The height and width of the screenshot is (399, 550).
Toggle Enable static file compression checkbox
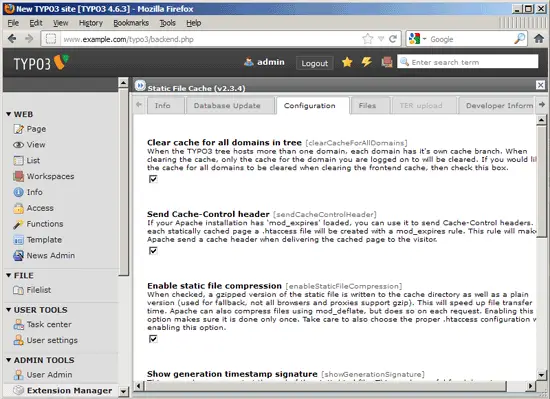point(153,339)
